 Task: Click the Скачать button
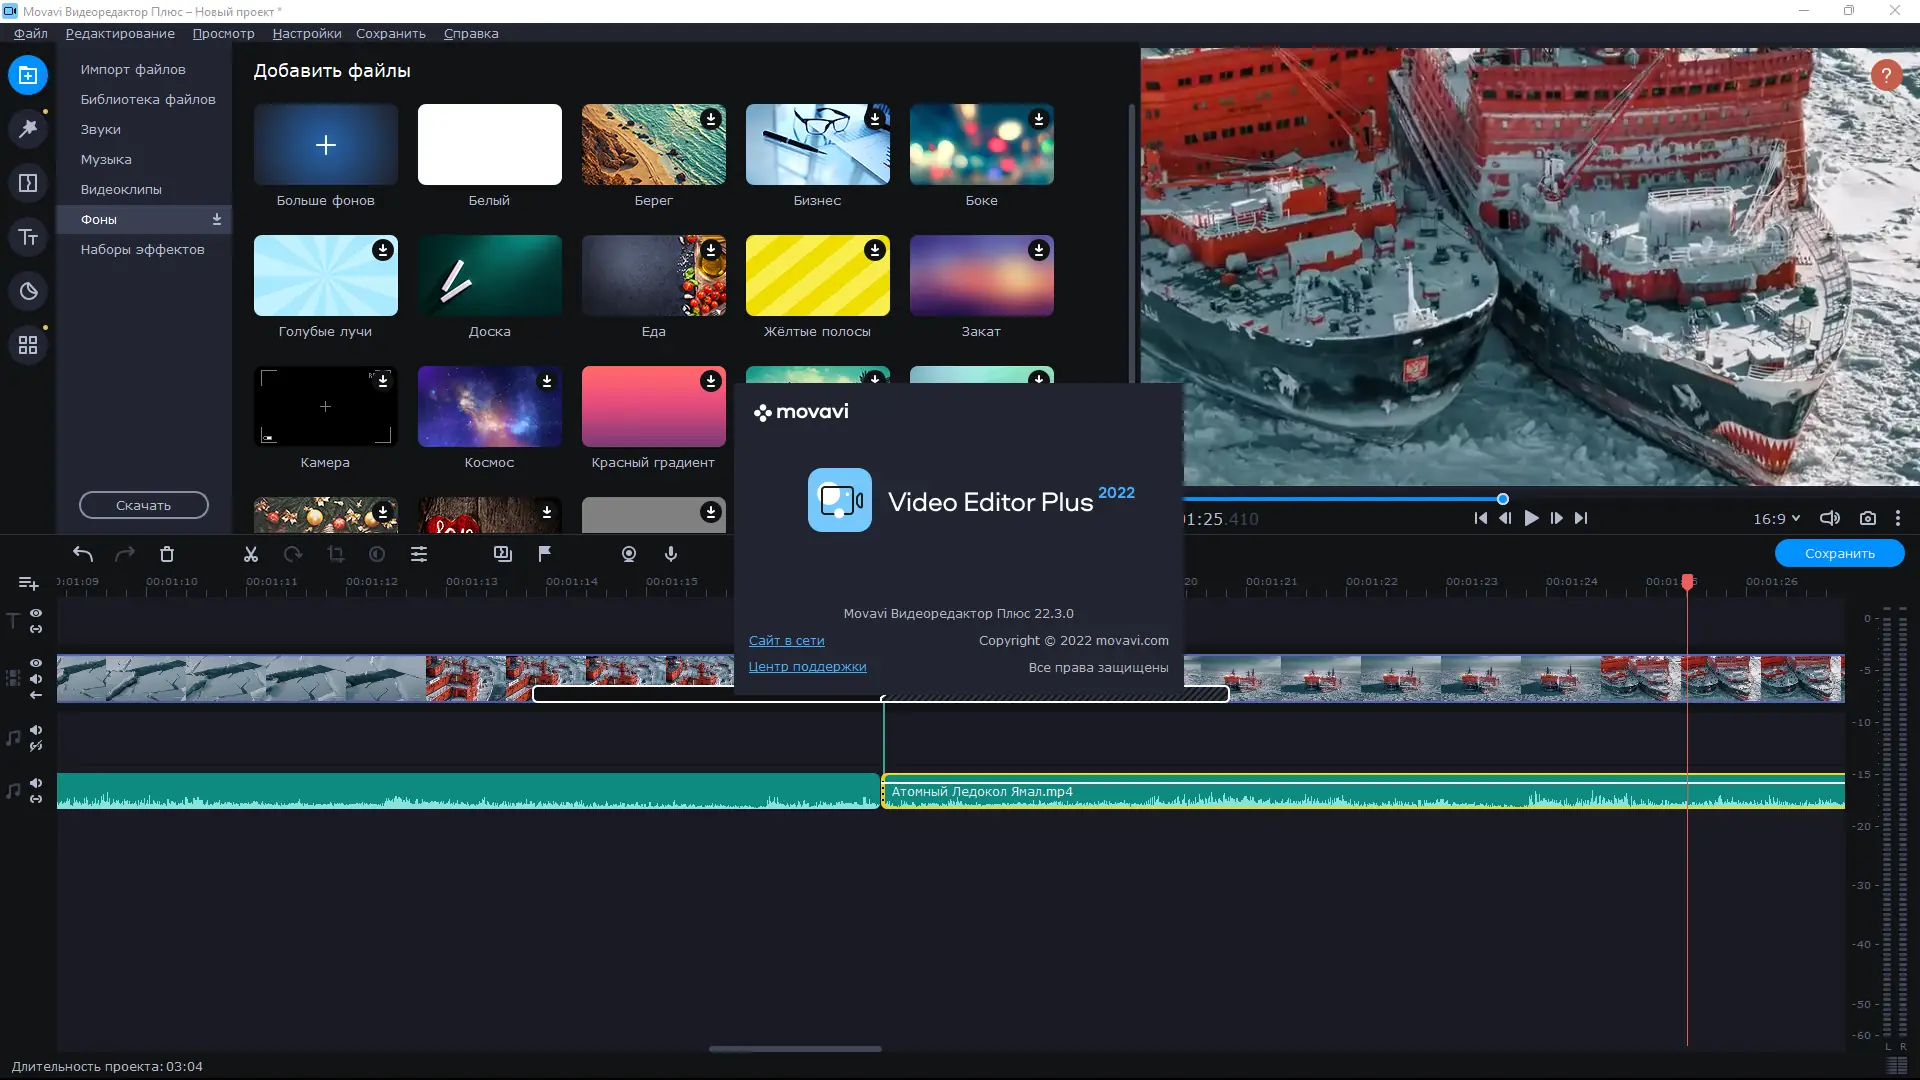pos(143,505)
